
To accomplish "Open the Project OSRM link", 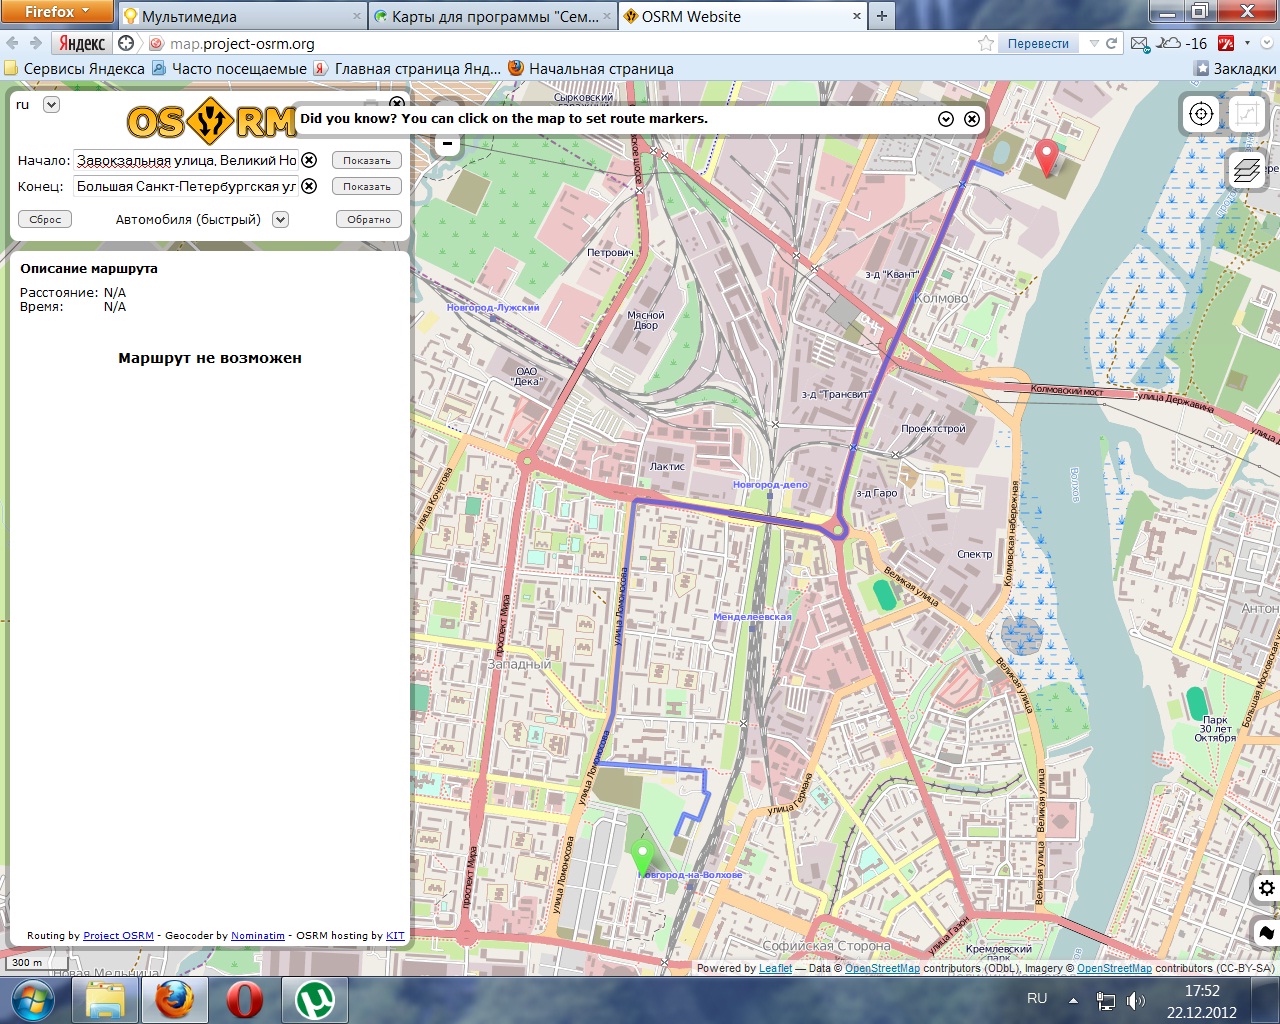I will [x=118, y=936].
